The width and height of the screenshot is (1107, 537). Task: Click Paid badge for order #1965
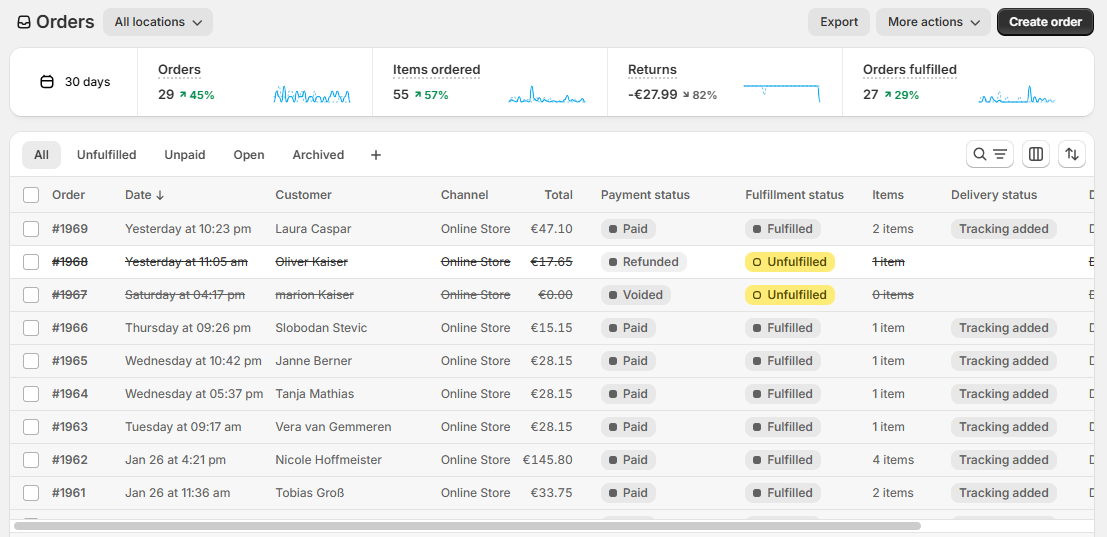pyautogui.click(x=628, y=361)
